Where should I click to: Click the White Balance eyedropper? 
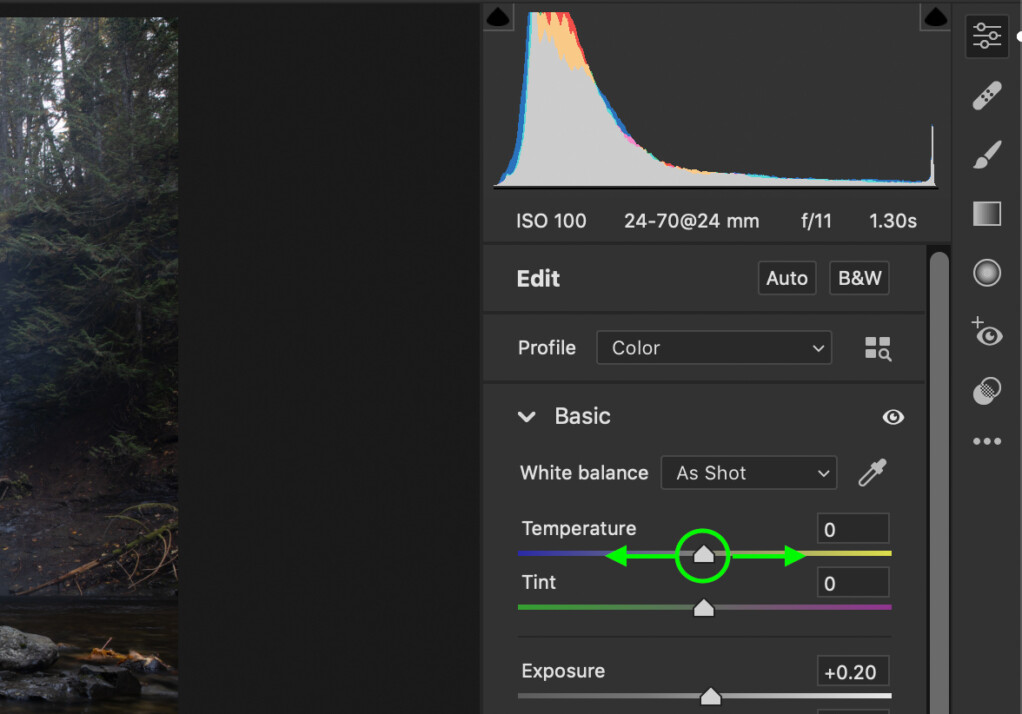[871, 472]
